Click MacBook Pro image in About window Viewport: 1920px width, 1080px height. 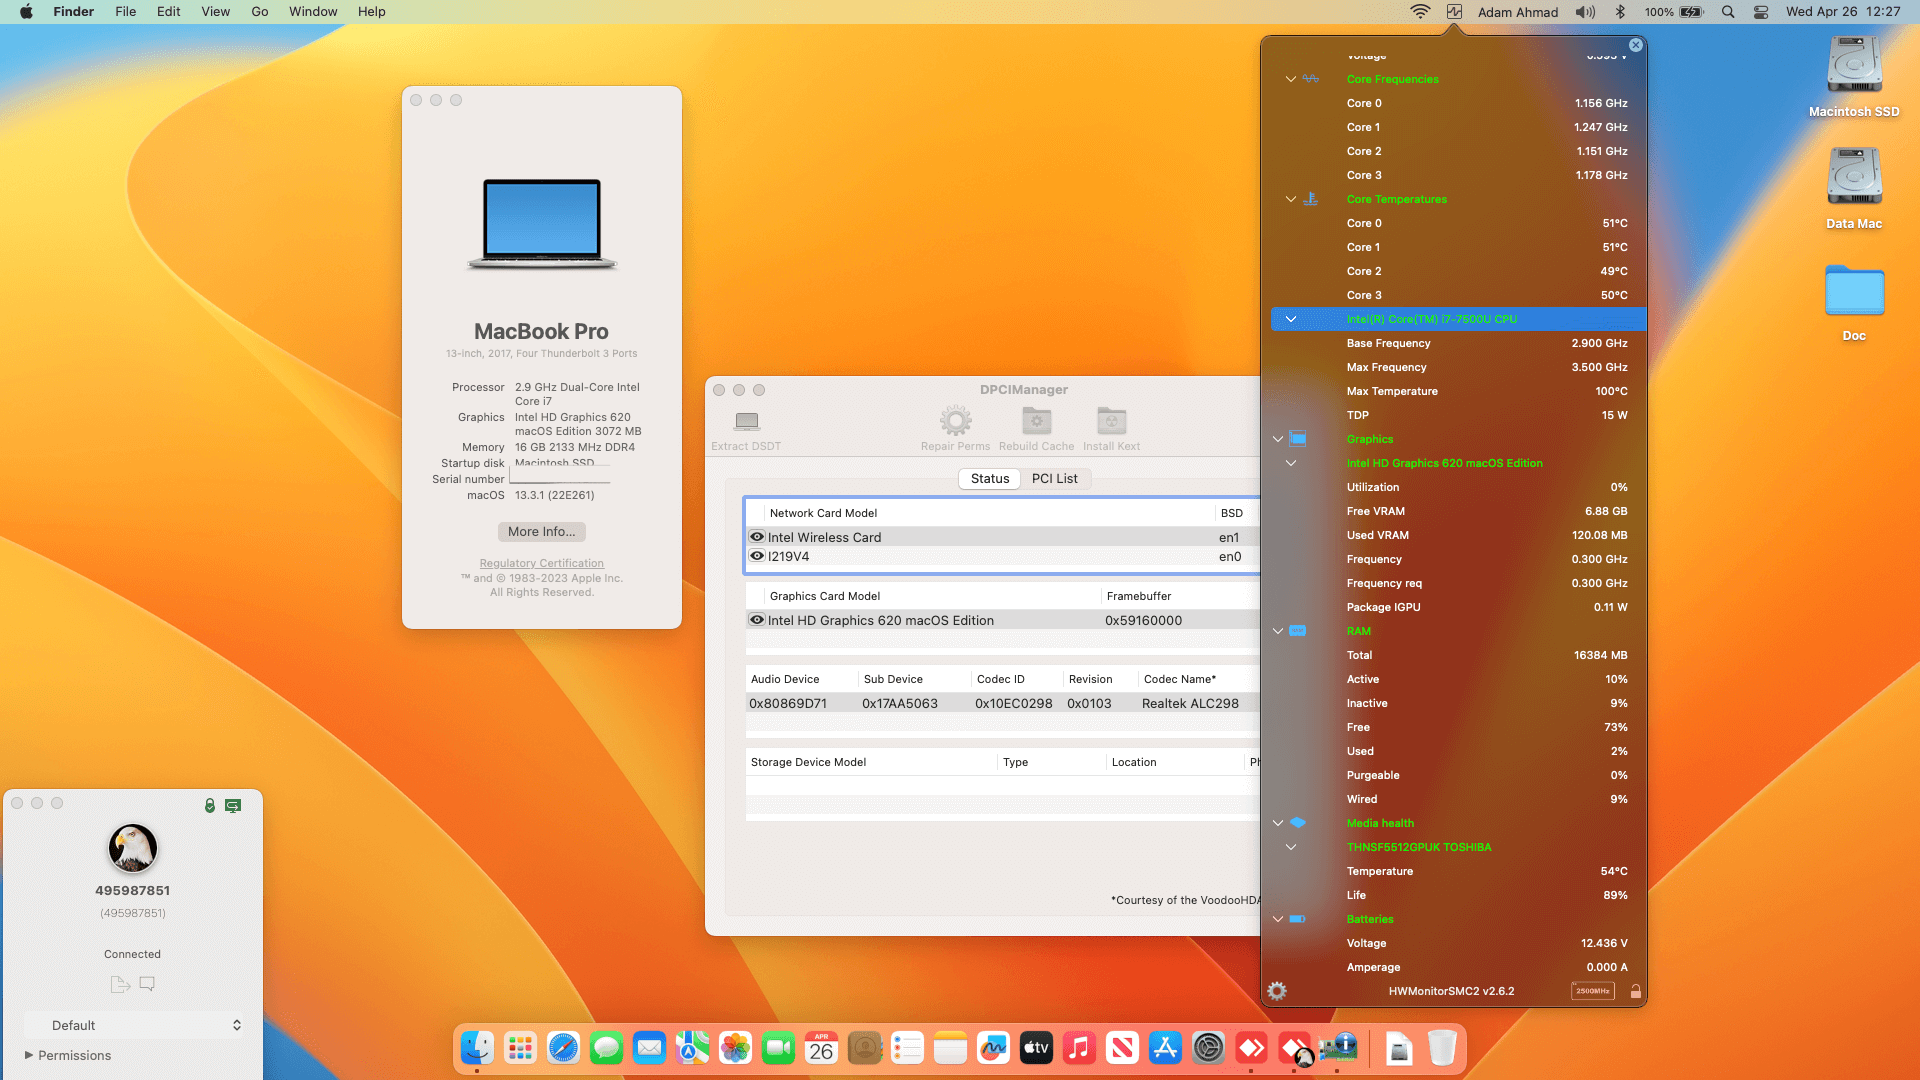tap(542, 224)
